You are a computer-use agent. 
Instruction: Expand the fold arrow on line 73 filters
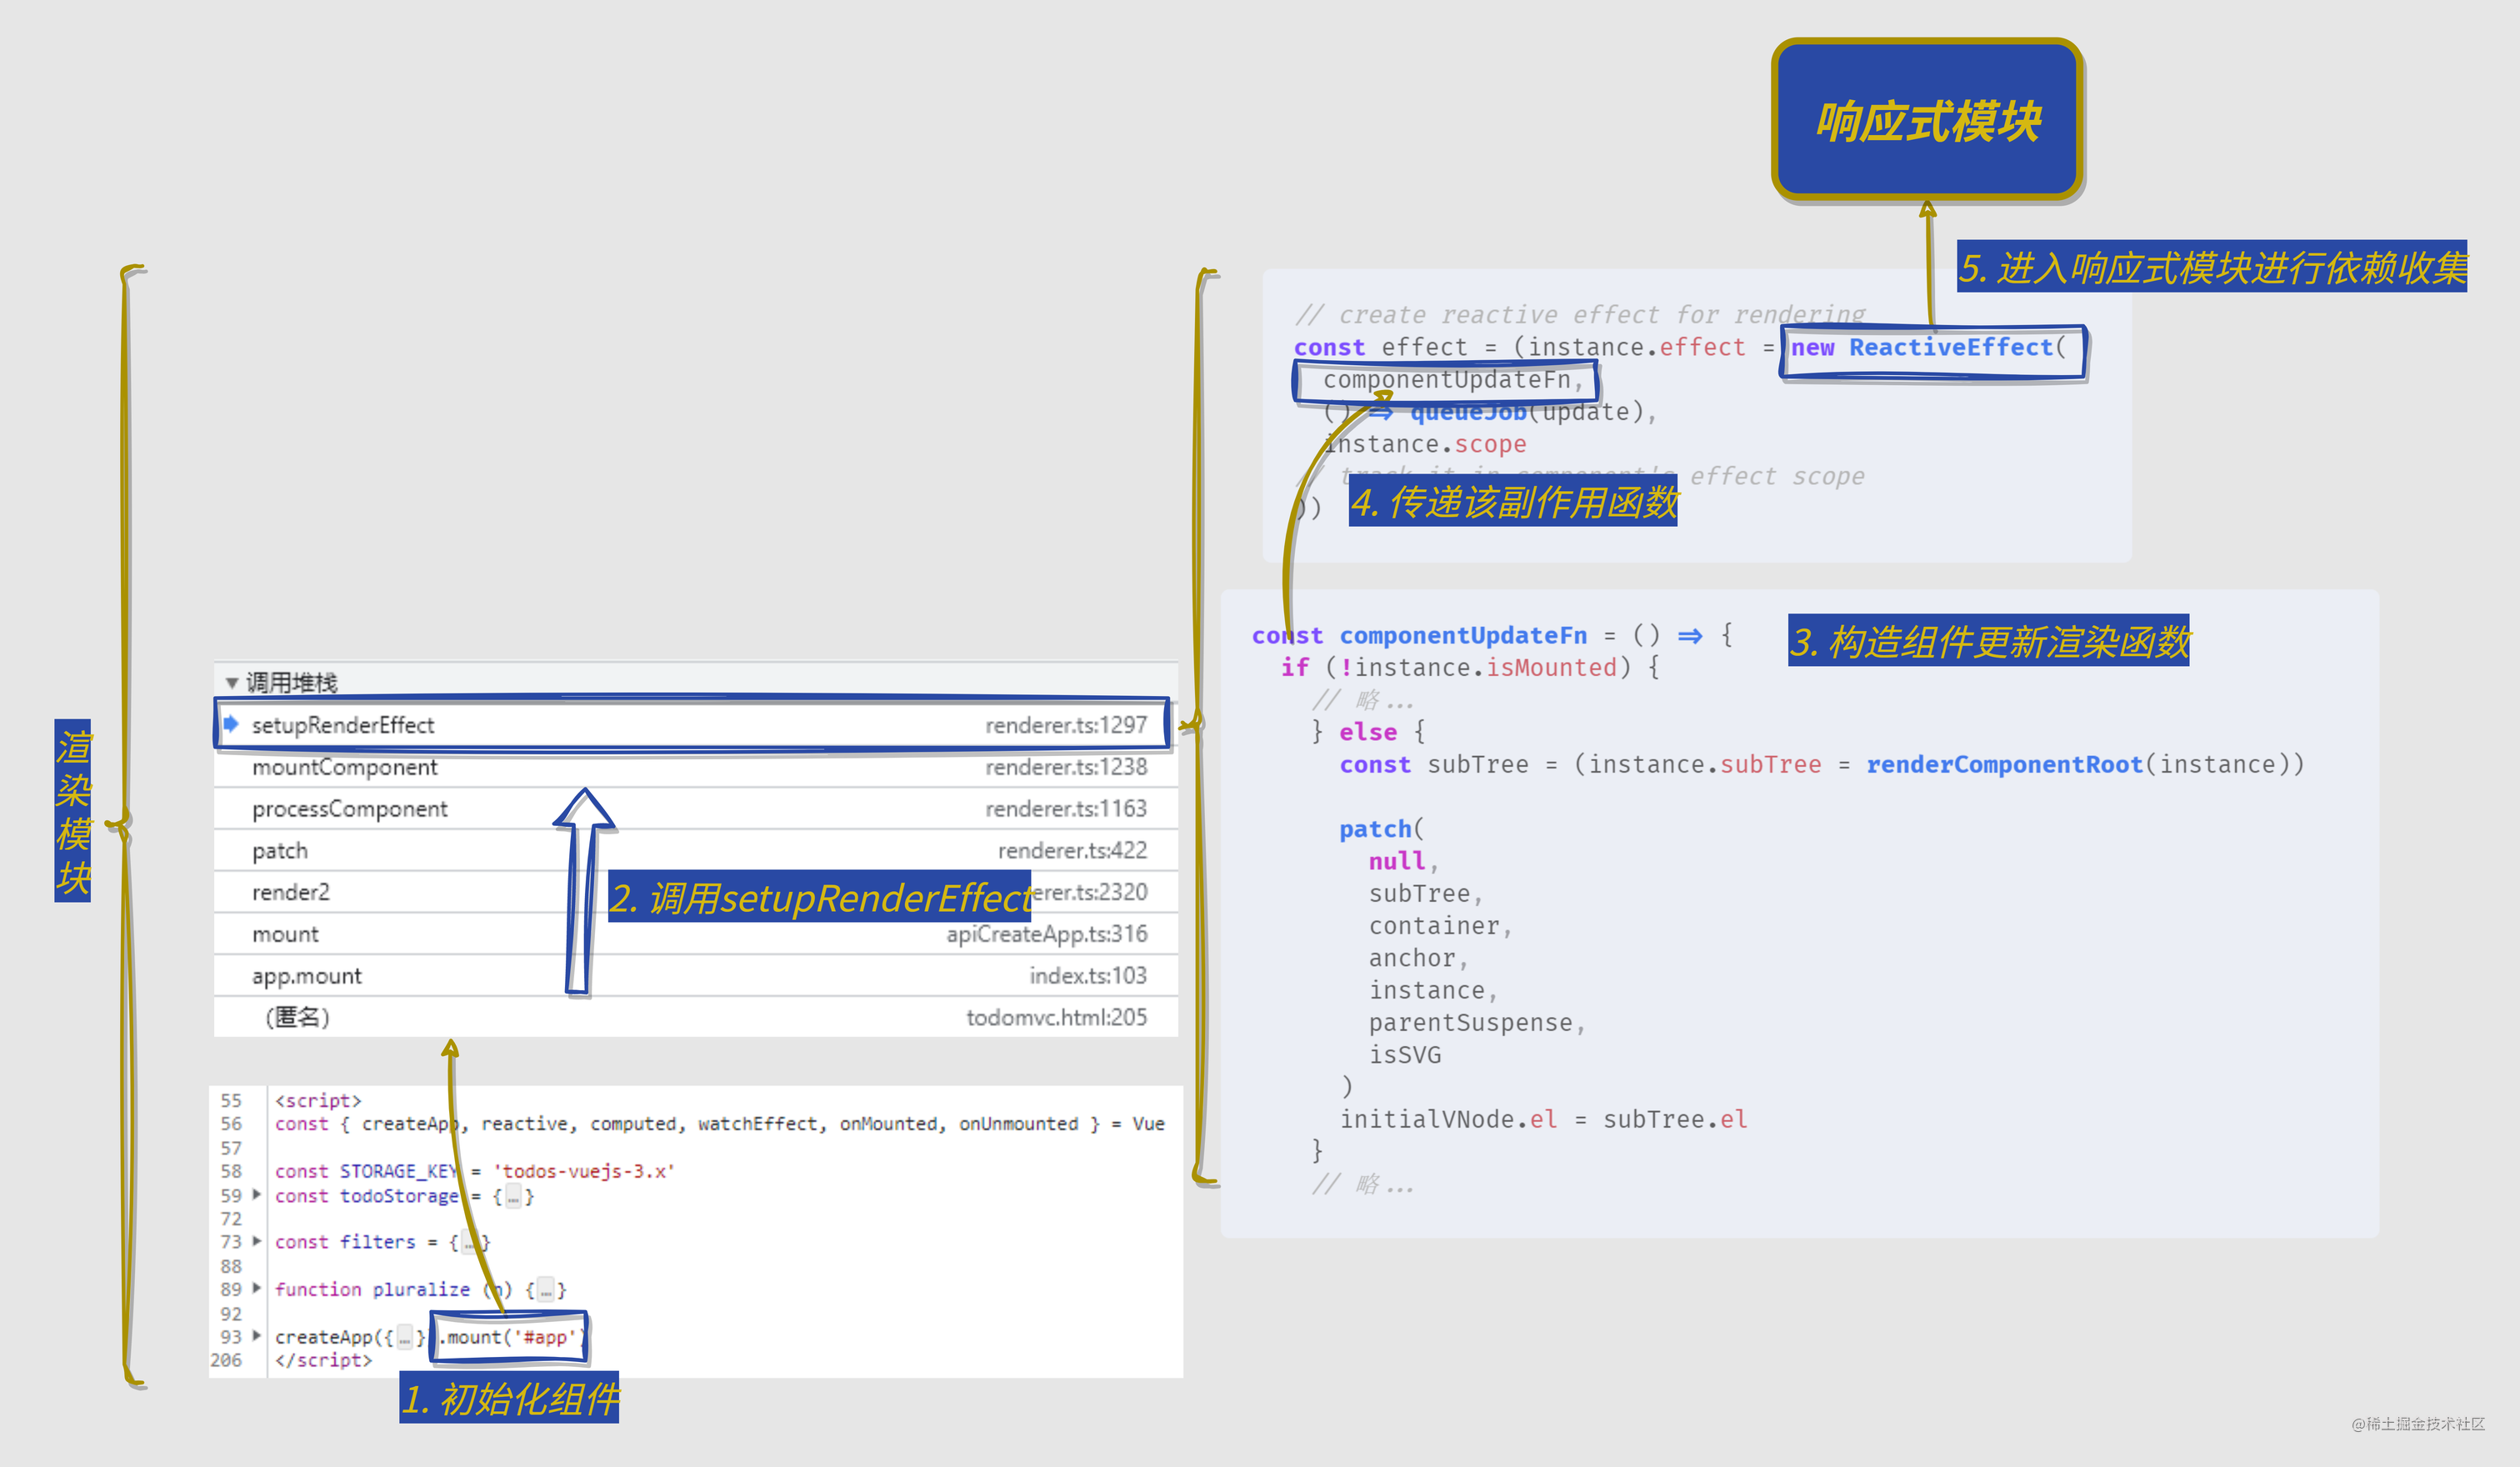(x=257, y=1241)
